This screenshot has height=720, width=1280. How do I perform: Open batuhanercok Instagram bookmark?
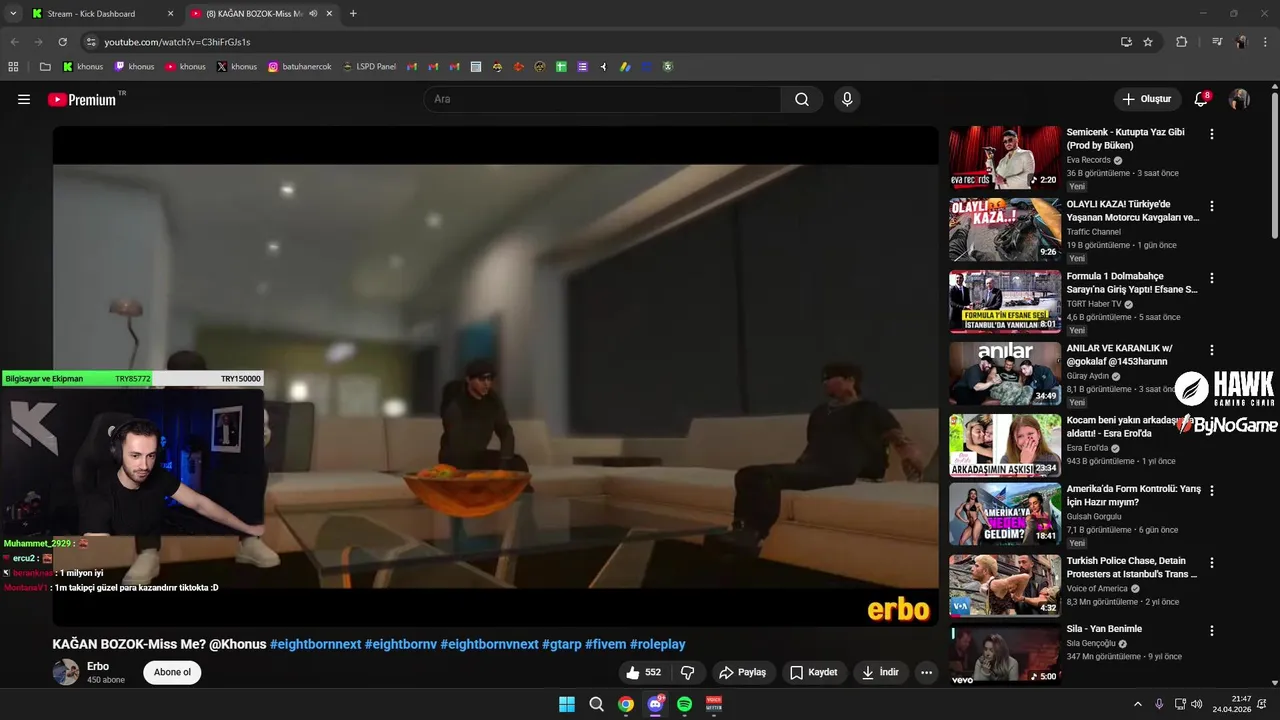click(300, 67)
